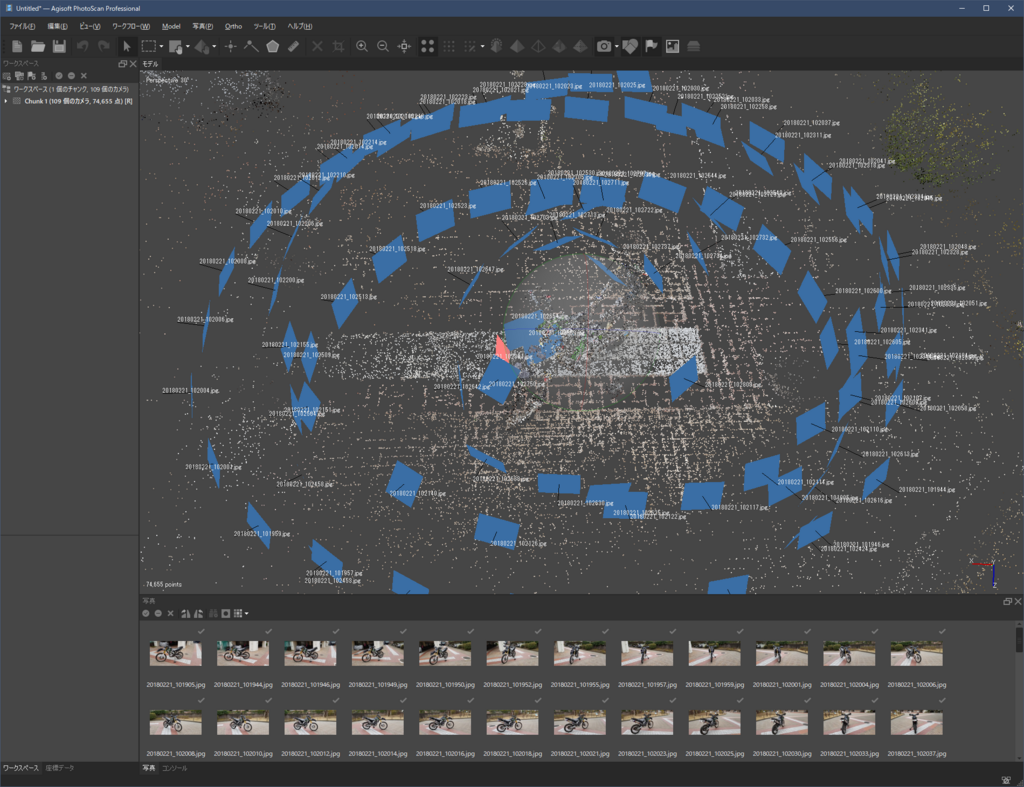Choose the Move object tool
1024x787 pixels.
coord(202,46)
